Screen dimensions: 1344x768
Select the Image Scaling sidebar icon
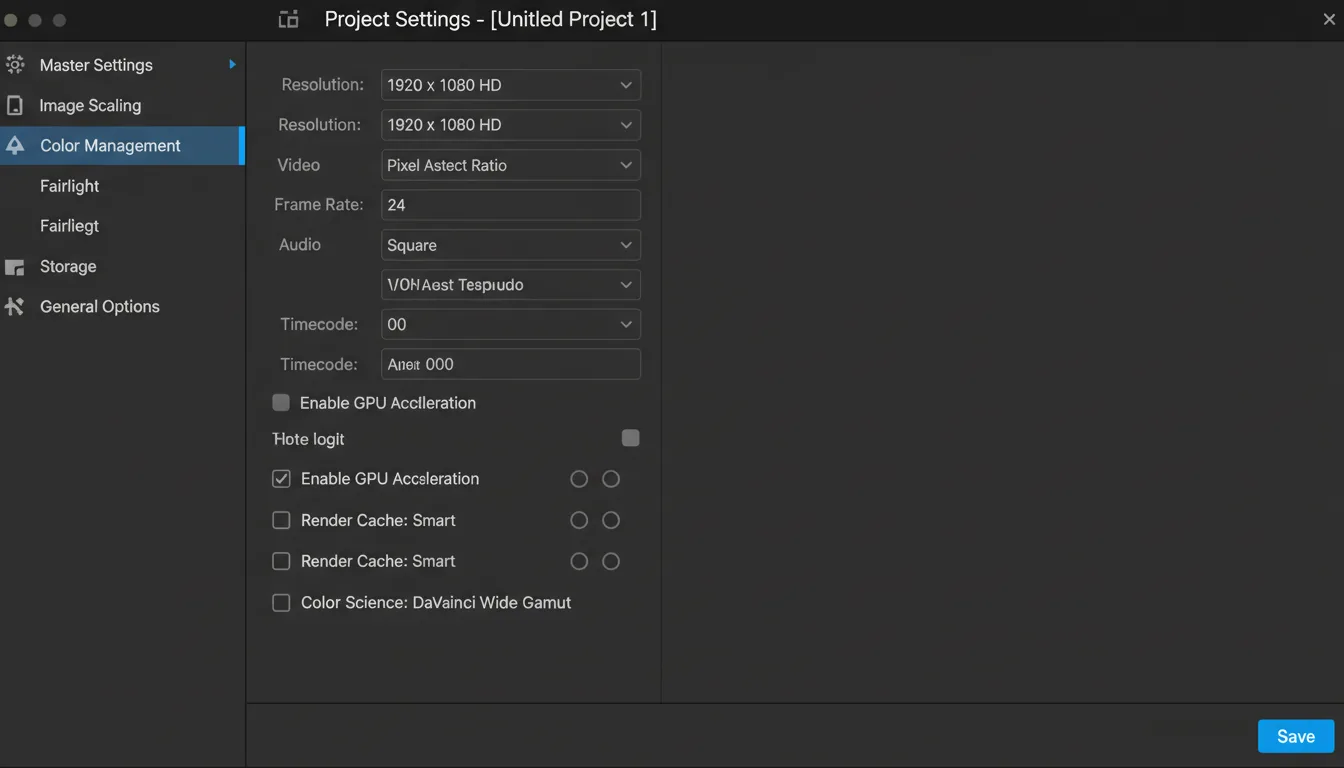[x=16, y=105]
